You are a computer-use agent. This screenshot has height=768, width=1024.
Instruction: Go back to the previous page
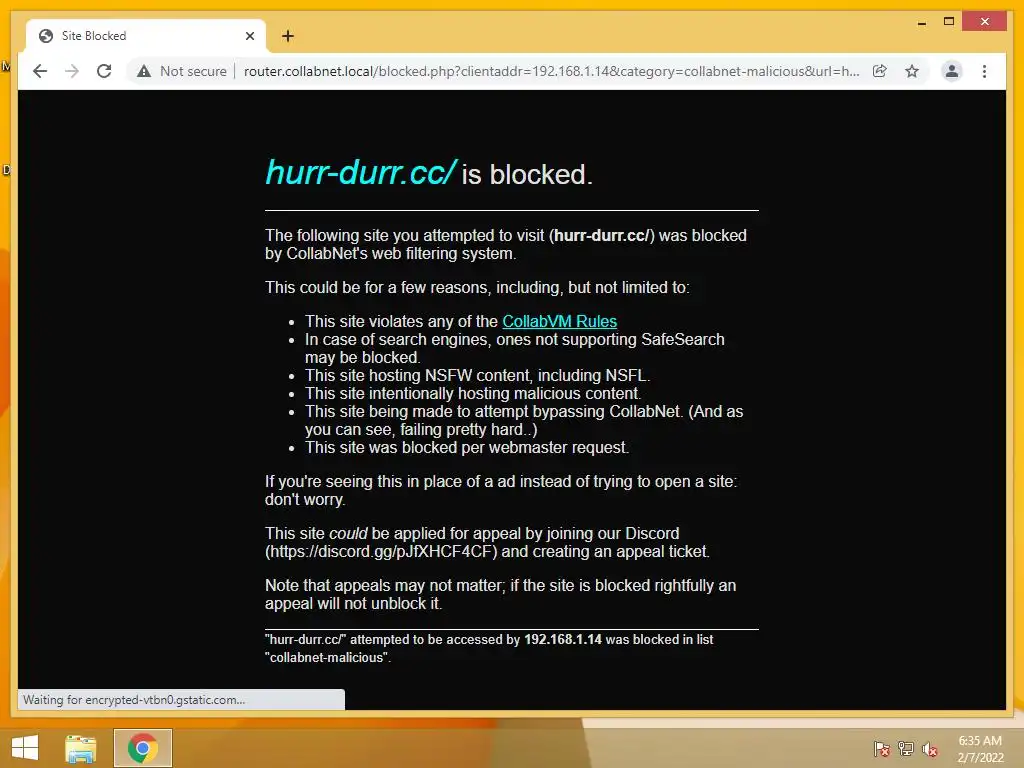(x=40, y=71)
